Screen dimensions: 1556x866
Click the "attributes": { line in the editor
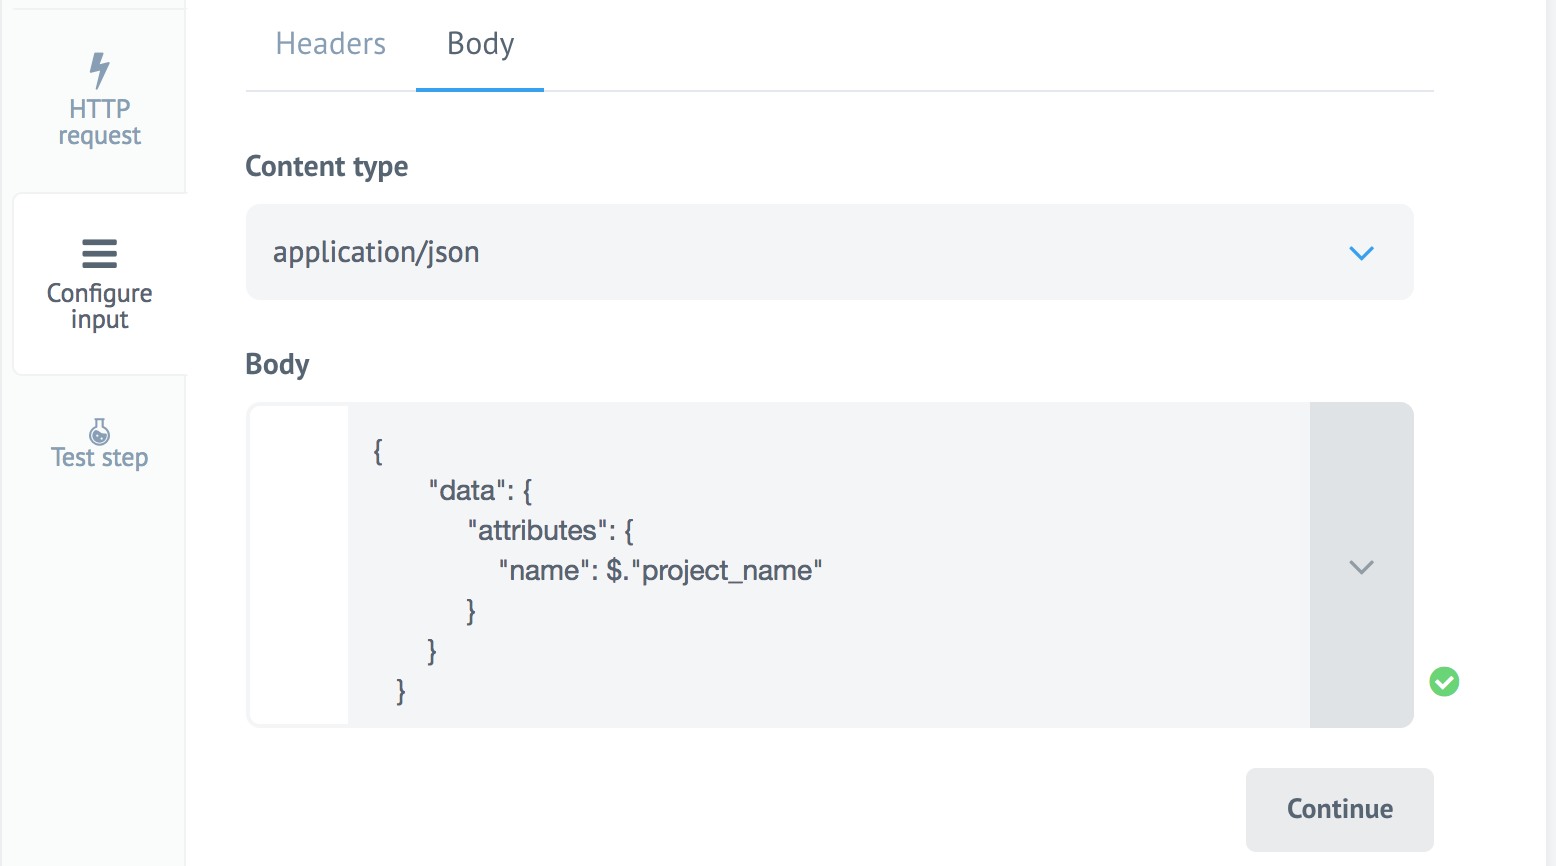(550, 531)
